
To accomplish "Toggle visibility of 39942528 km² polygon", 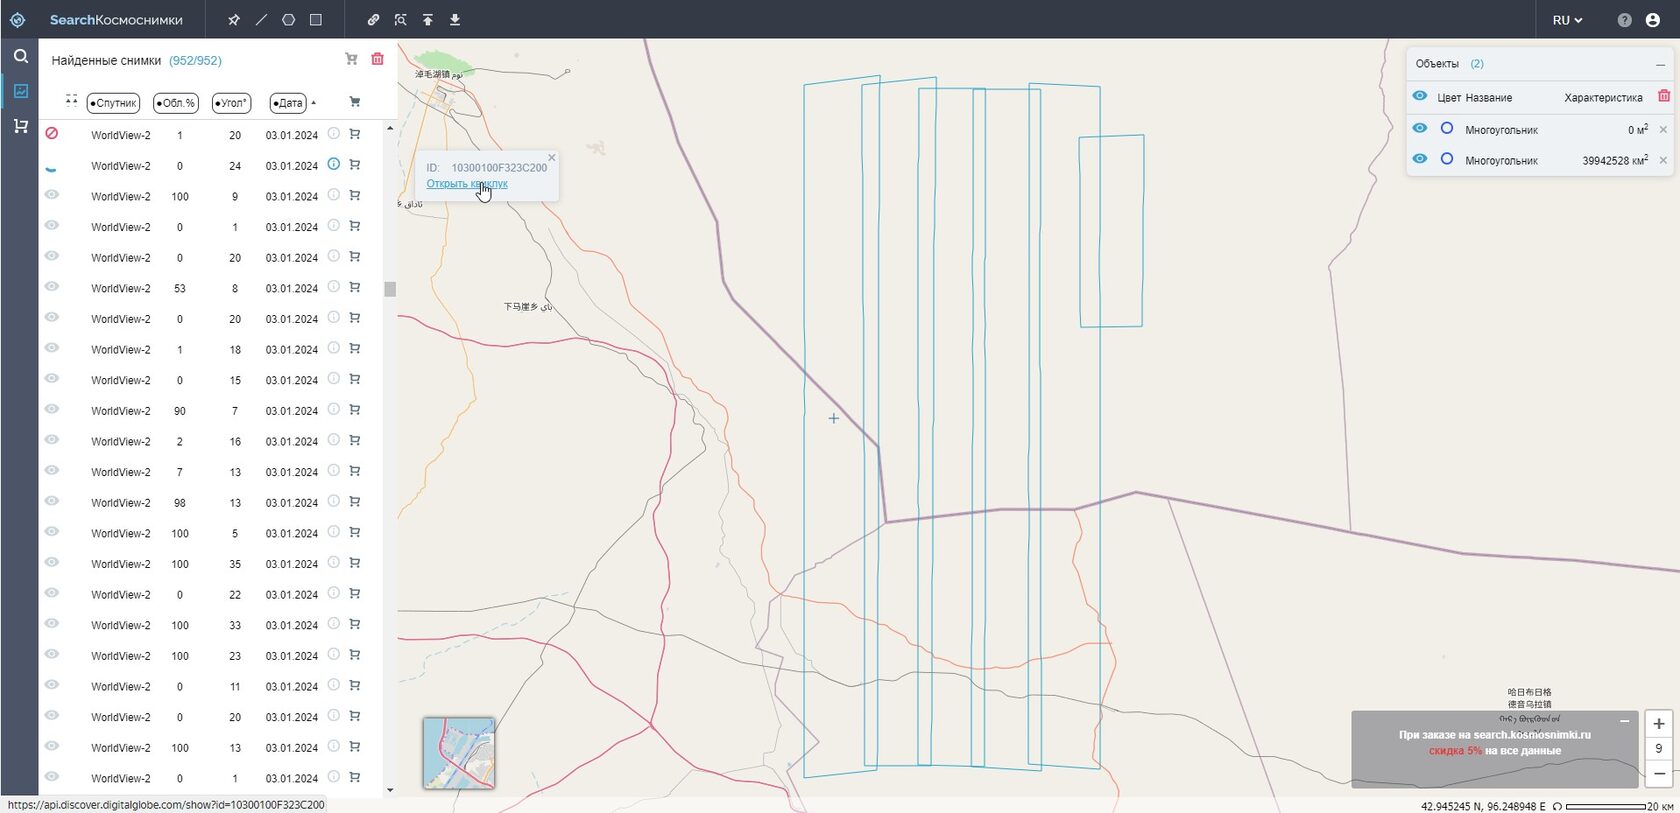I will 1419,159.
